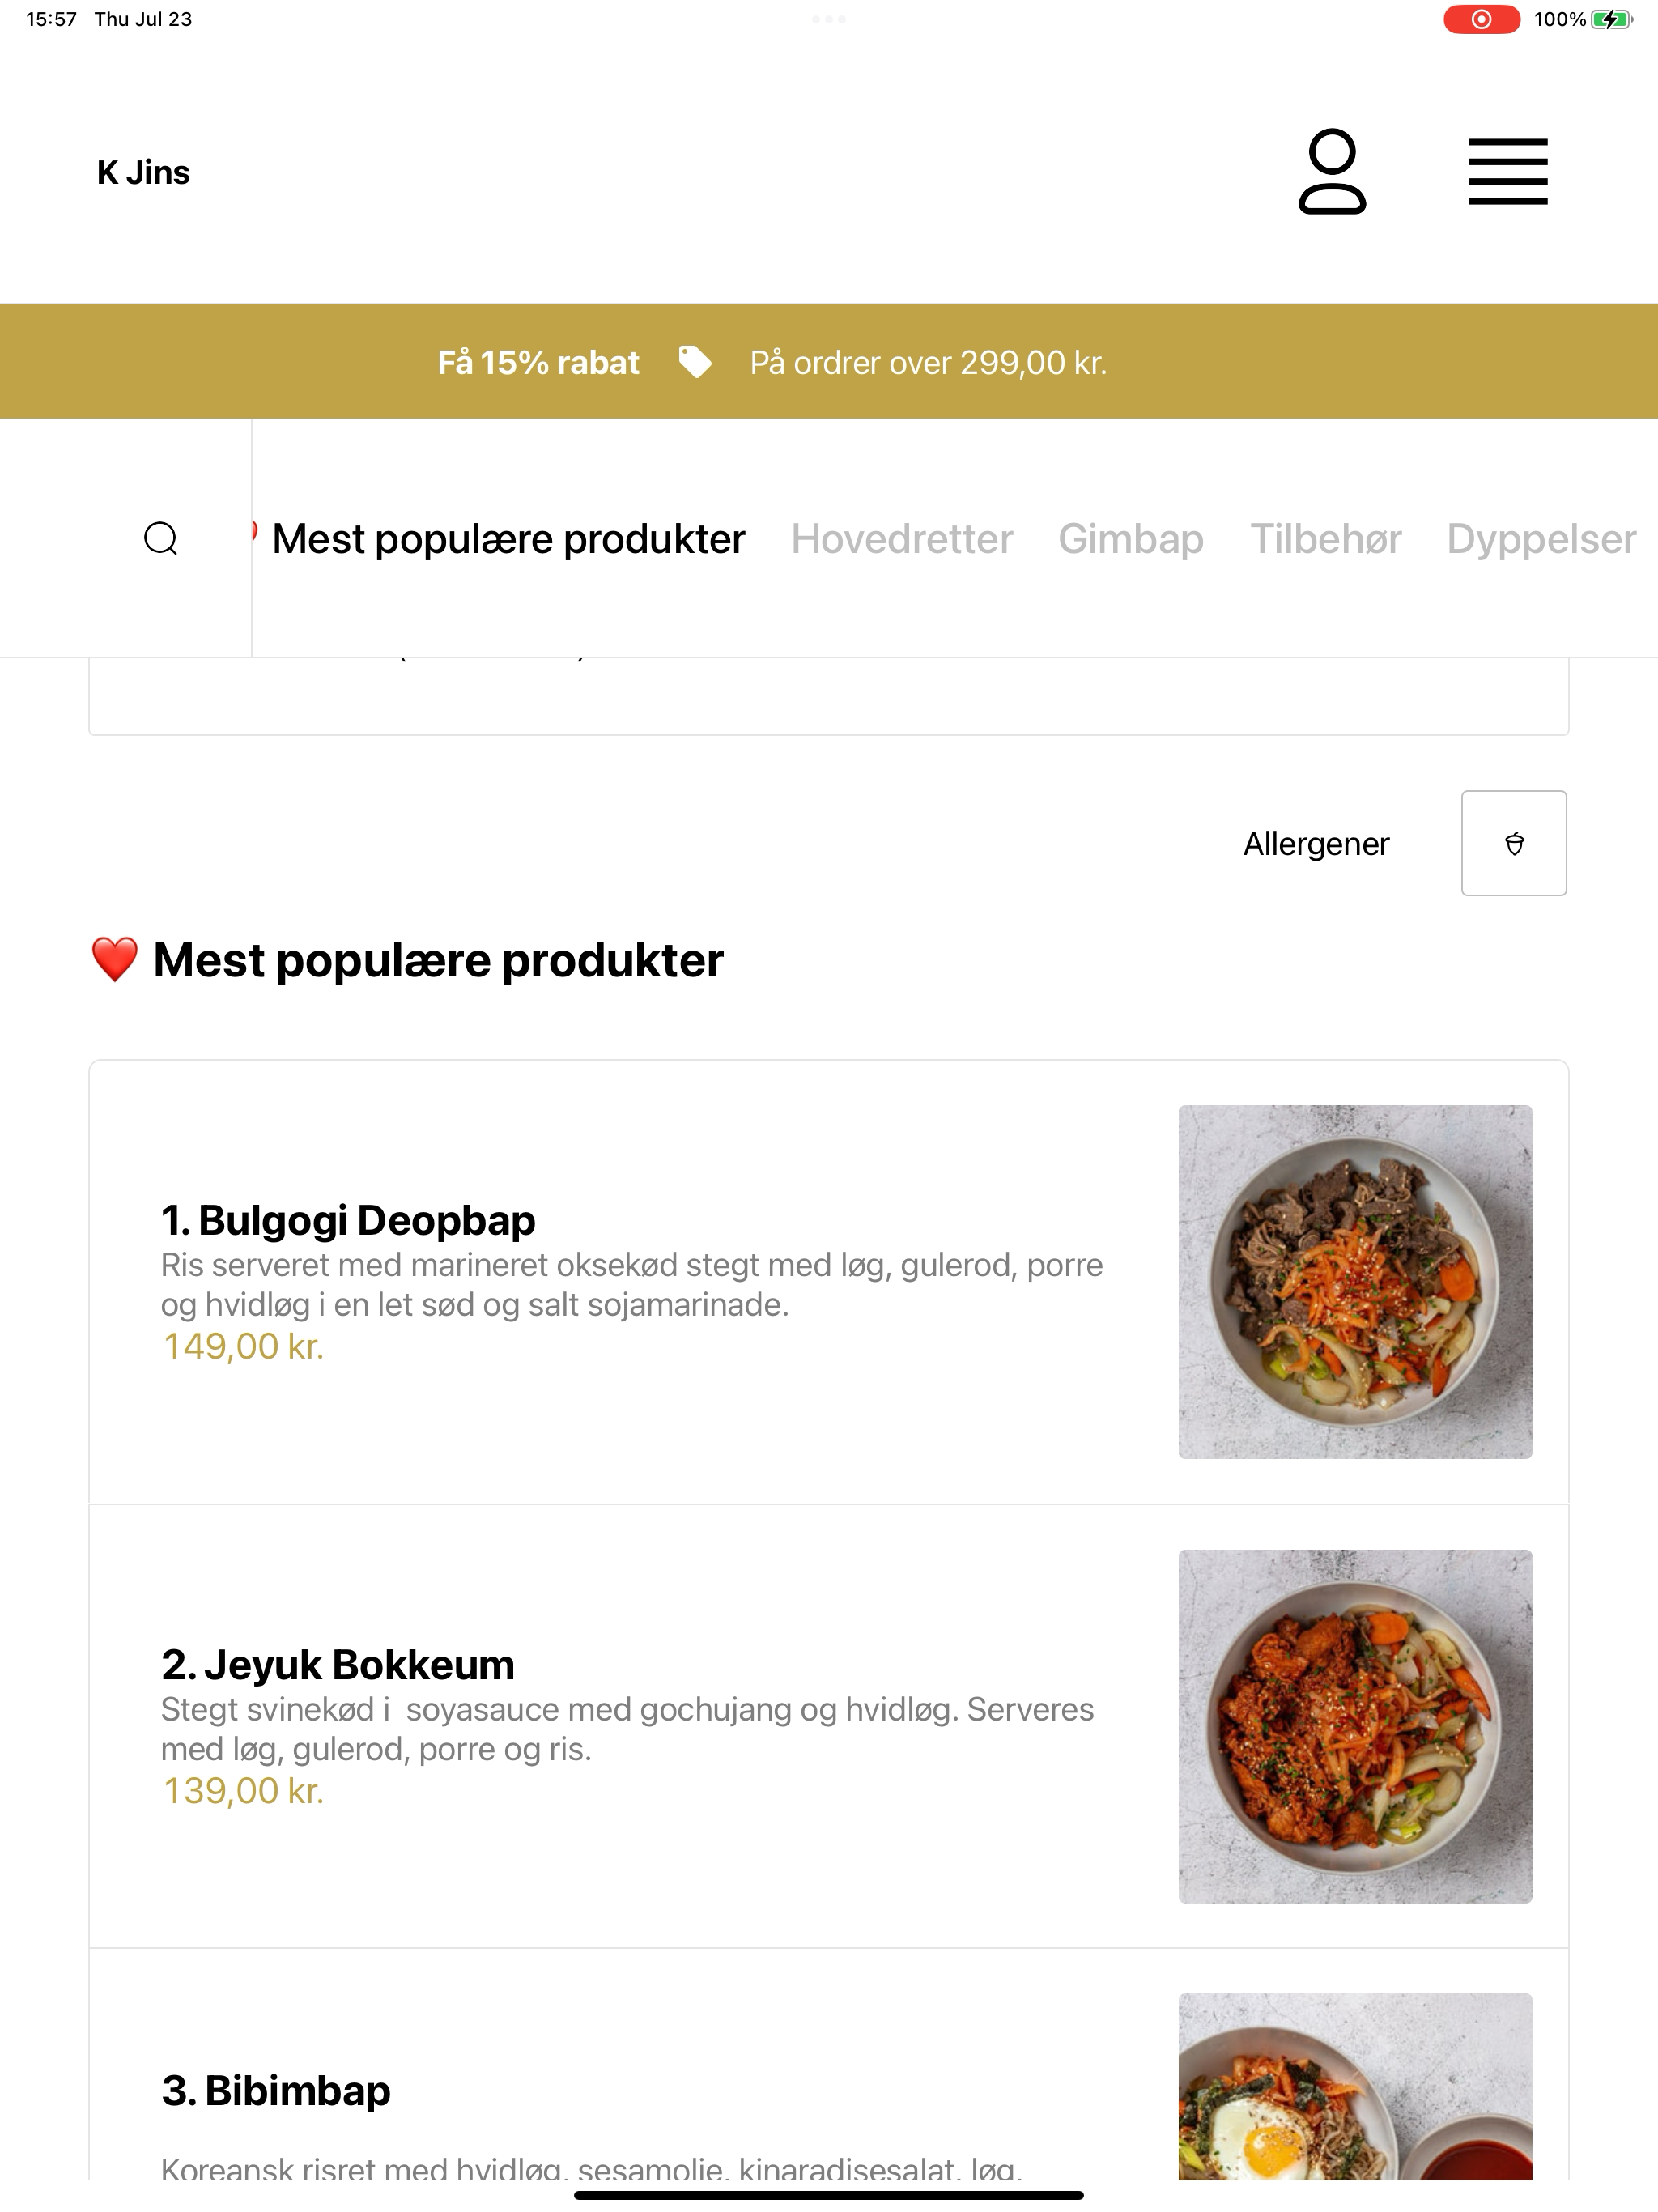
Task: Switch to the Tilbehør tab
Action: [1325, 539]
